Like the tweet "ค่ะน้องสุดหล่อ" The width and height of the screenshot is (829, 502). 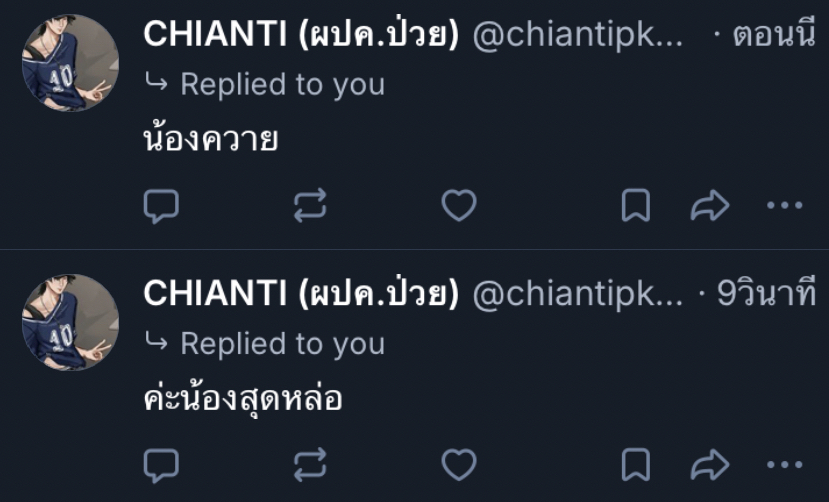(459, 464)
